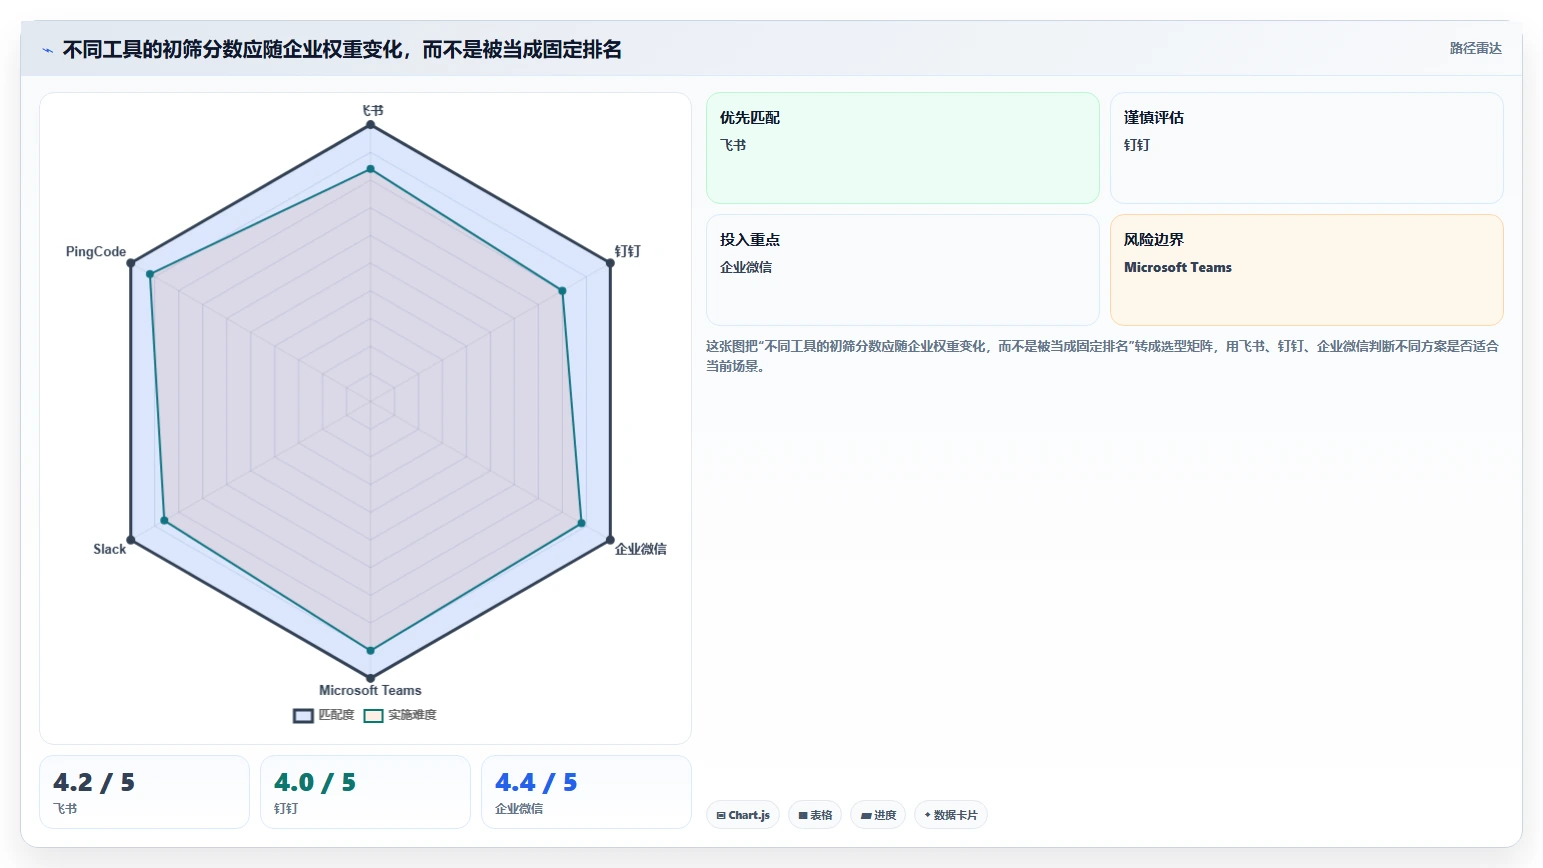Click 企业微信 text in 投入重点 card
This screenshot has width=1543, height=868.
tap(746, 267)
